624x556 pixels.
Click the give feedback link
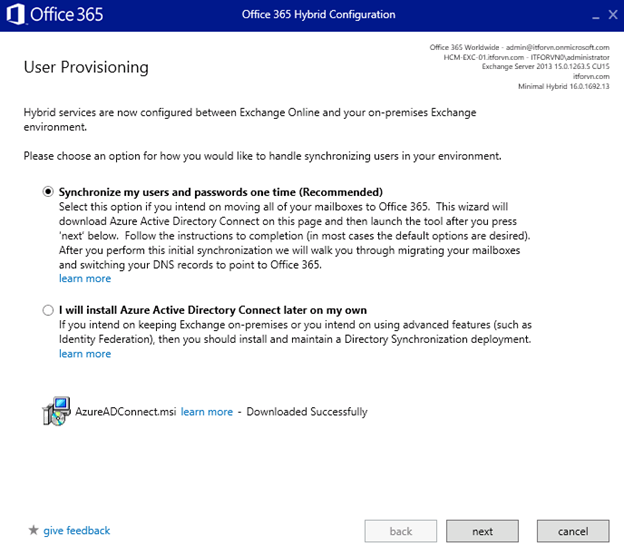click(x=77, y=530)
